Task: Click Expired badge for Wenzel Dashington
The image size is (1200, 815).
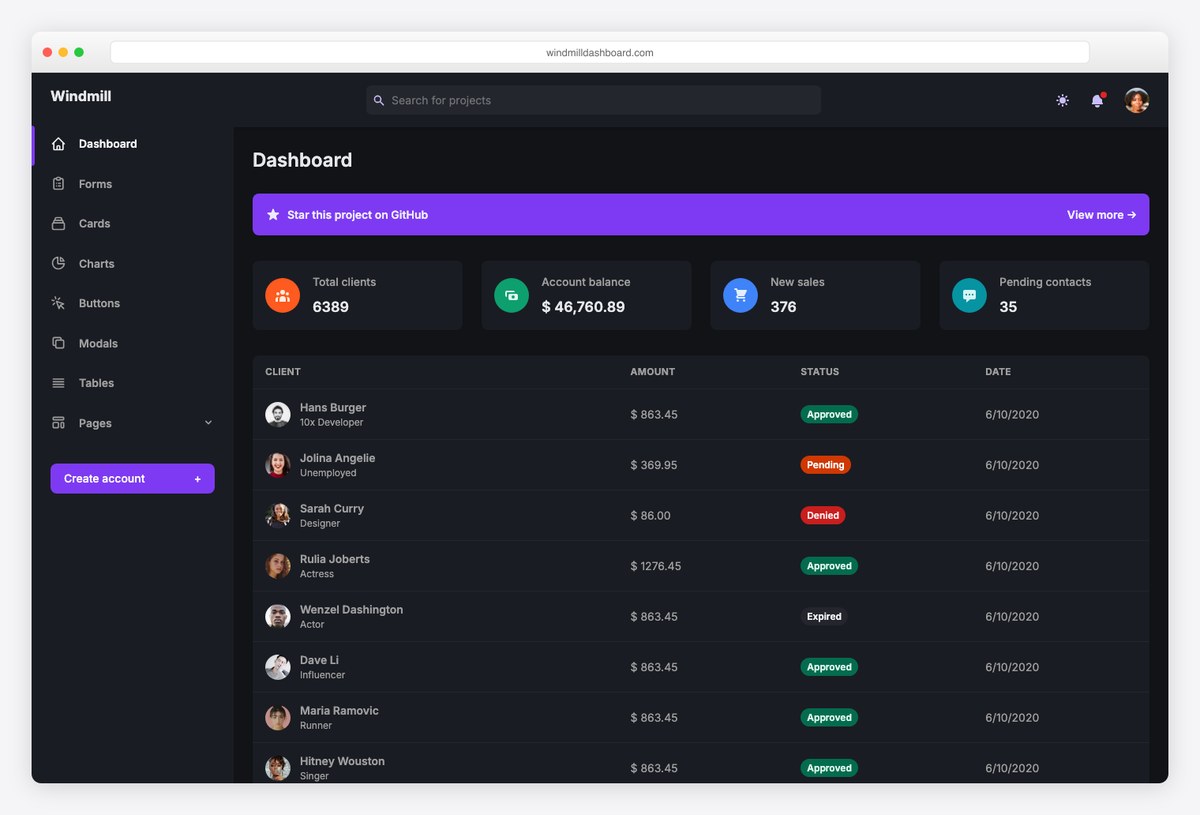Action: pyautogui.click(x=824, y=616)
